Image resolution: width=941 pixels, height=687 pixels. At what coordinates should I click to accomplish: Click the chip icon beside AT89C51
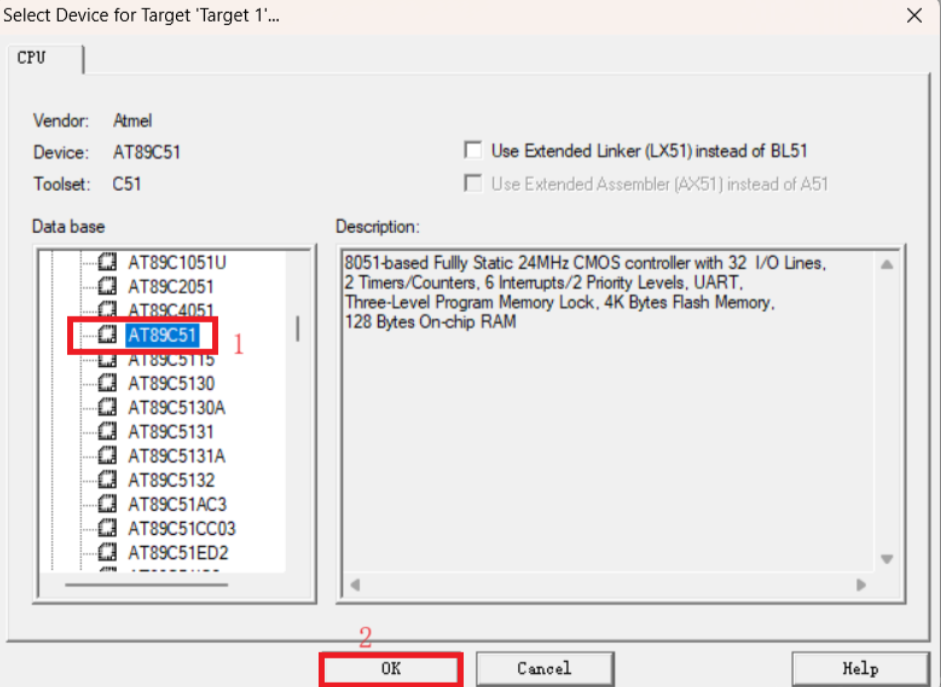[x=107, y=334]
